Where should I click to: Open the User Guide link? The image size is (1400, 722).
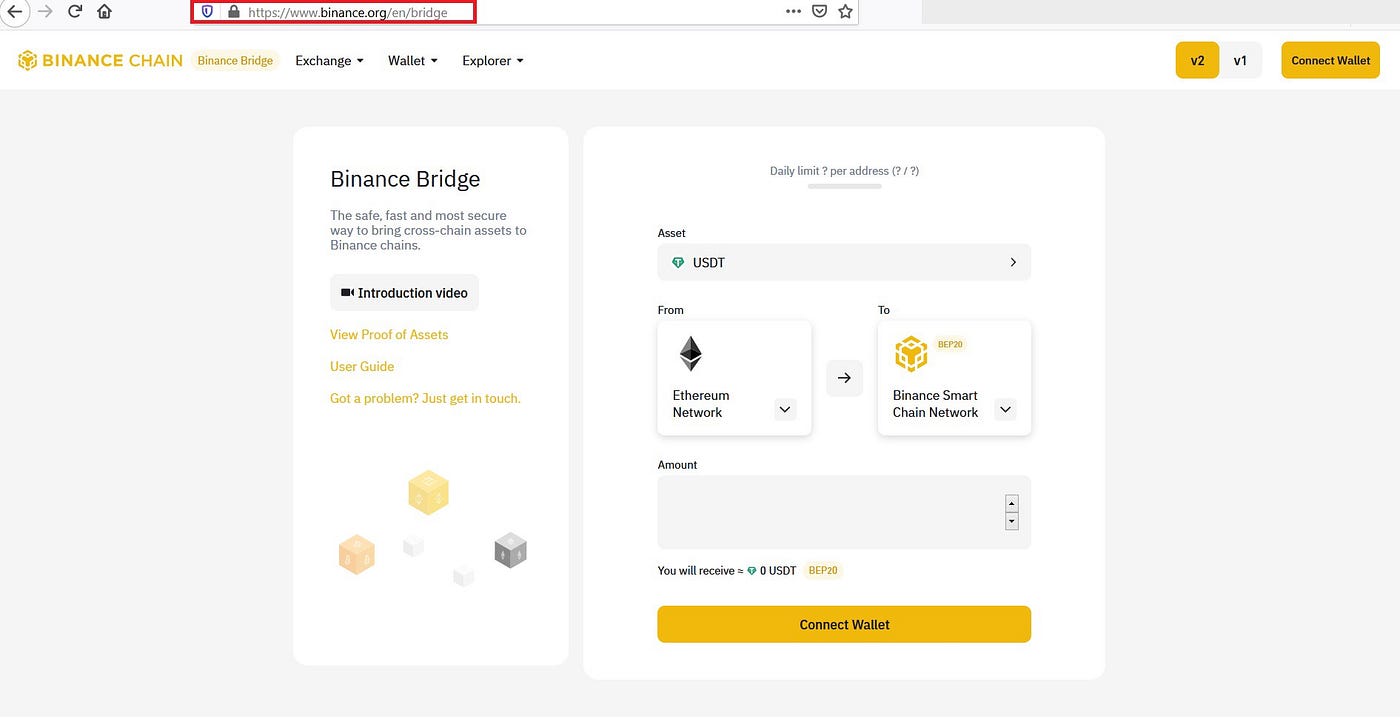(362, 367)
